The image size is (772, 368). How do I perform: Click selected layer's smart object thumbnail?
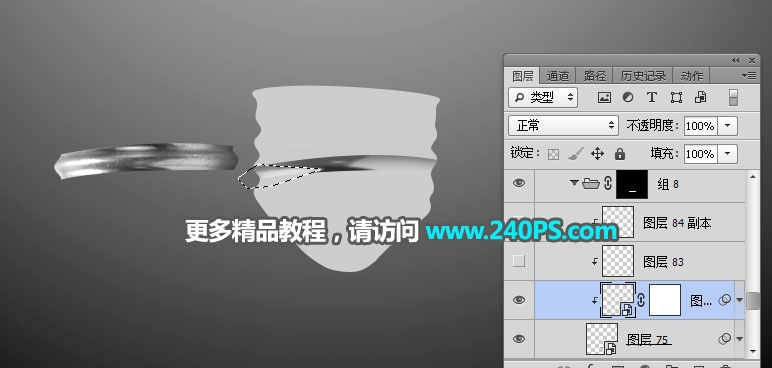(x=618, y=300)
